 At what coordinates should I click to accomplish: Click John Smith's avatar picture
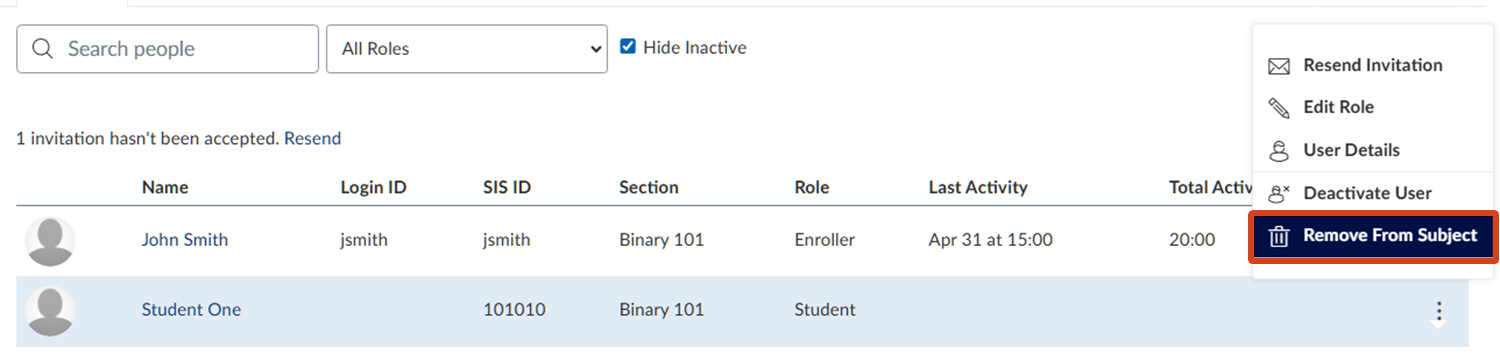[x=50, y=241]
